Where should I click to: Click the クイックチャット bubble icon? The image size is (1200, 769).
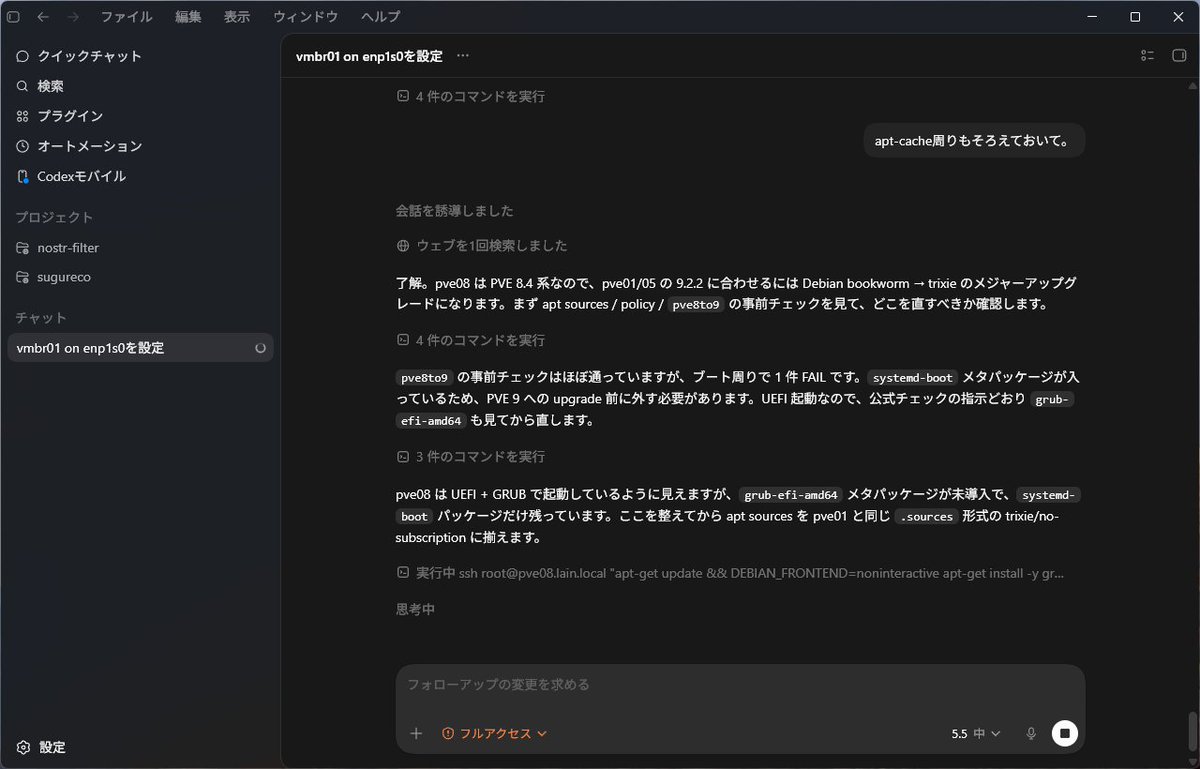click(x=23, y=56)
